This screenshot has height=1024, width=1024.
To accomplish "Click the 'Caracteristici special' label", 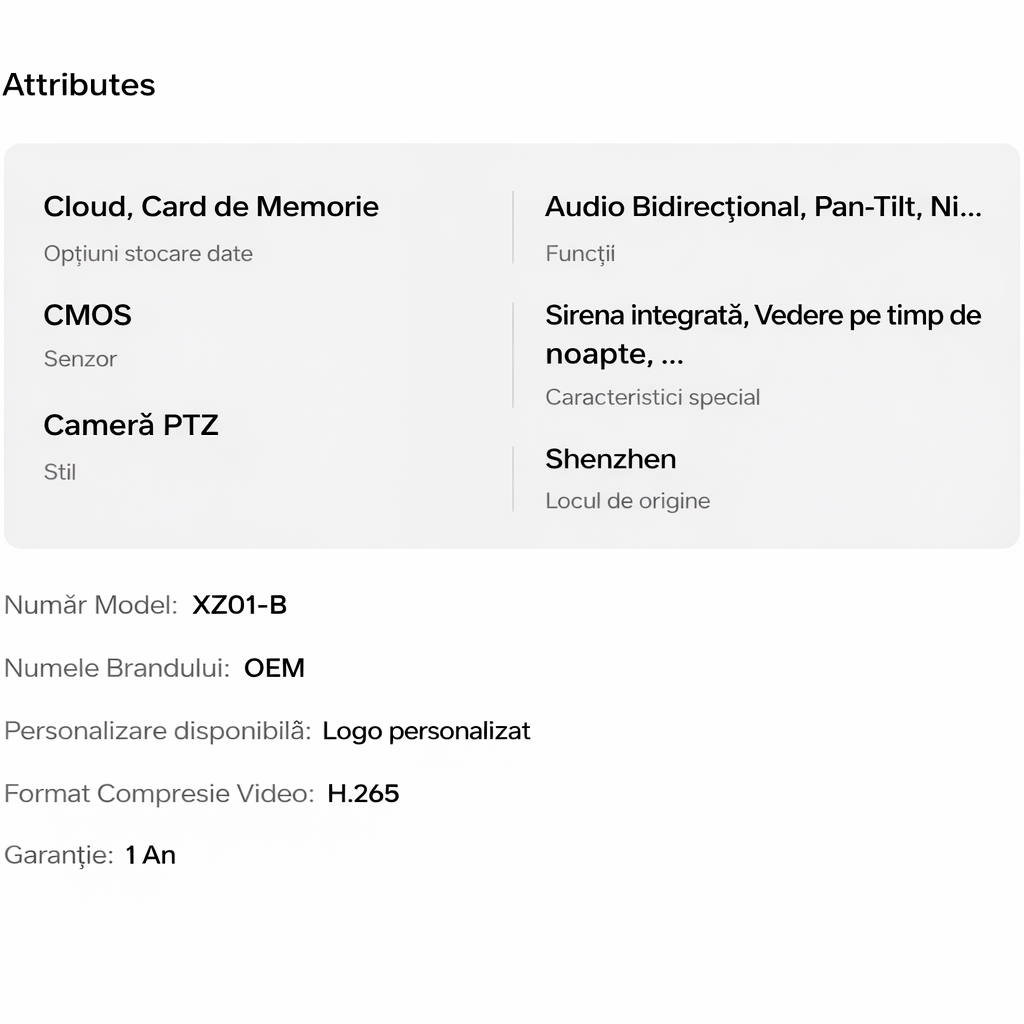I will point(652,397).
